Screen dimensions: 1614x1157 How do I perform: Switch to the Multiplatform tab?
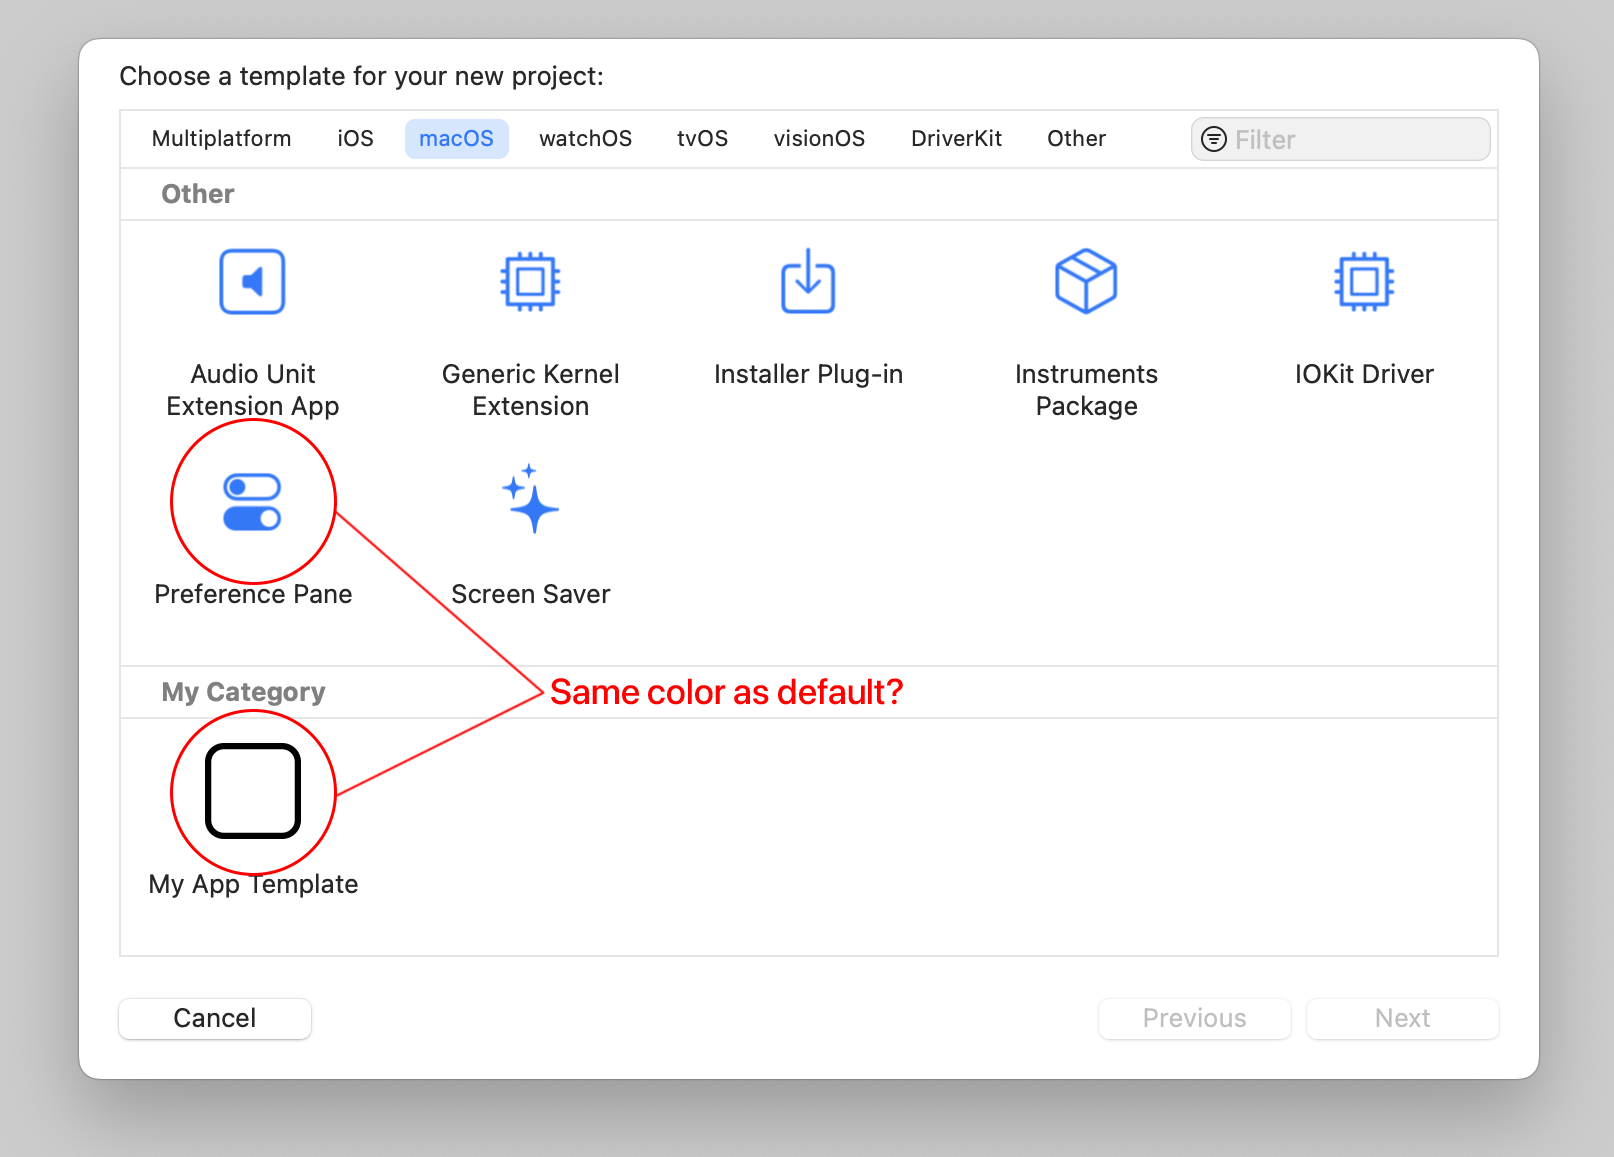click(x=221, y=139)
